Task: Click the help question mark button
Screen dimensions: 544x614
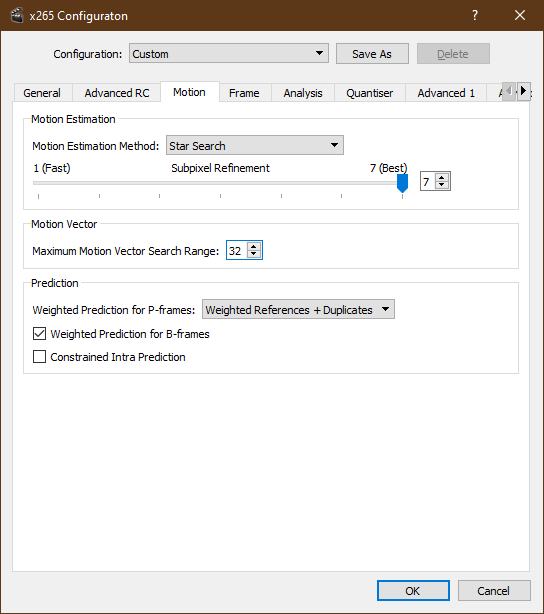Action: click(x=475, y=16)
